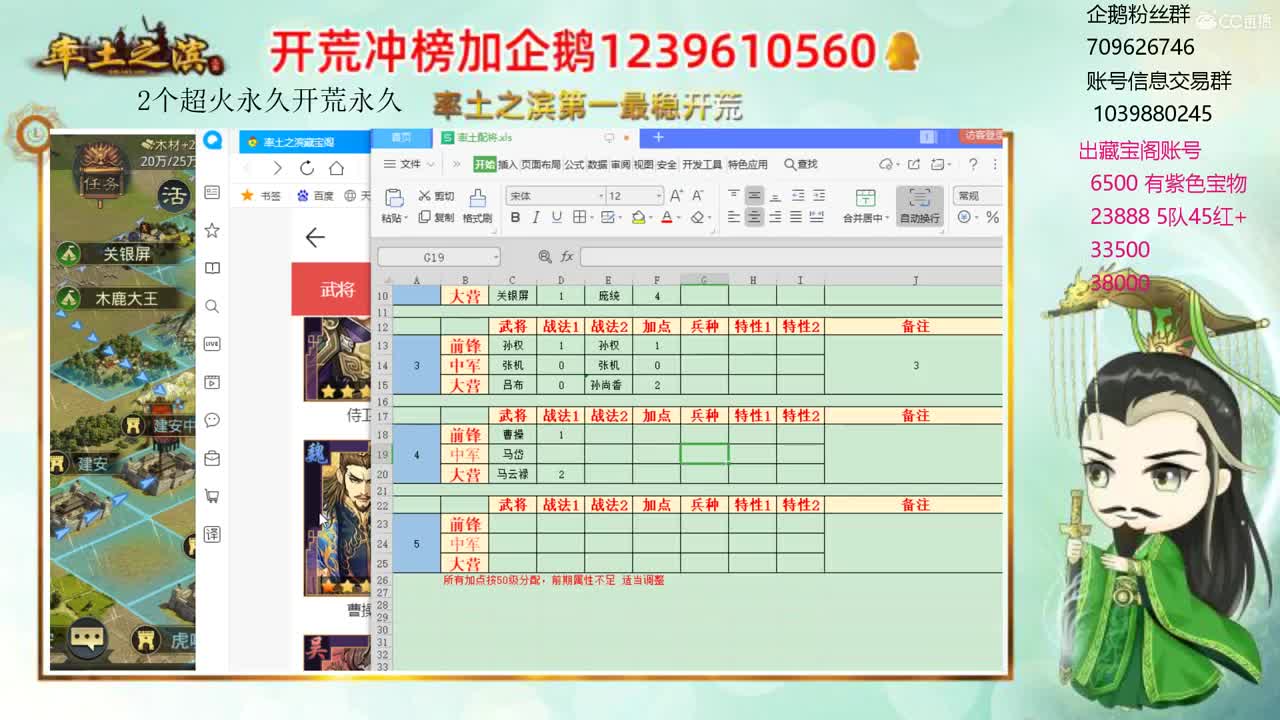1280x720 pixels.
Task: Click the browser home icon
Action: coord(337,168)
